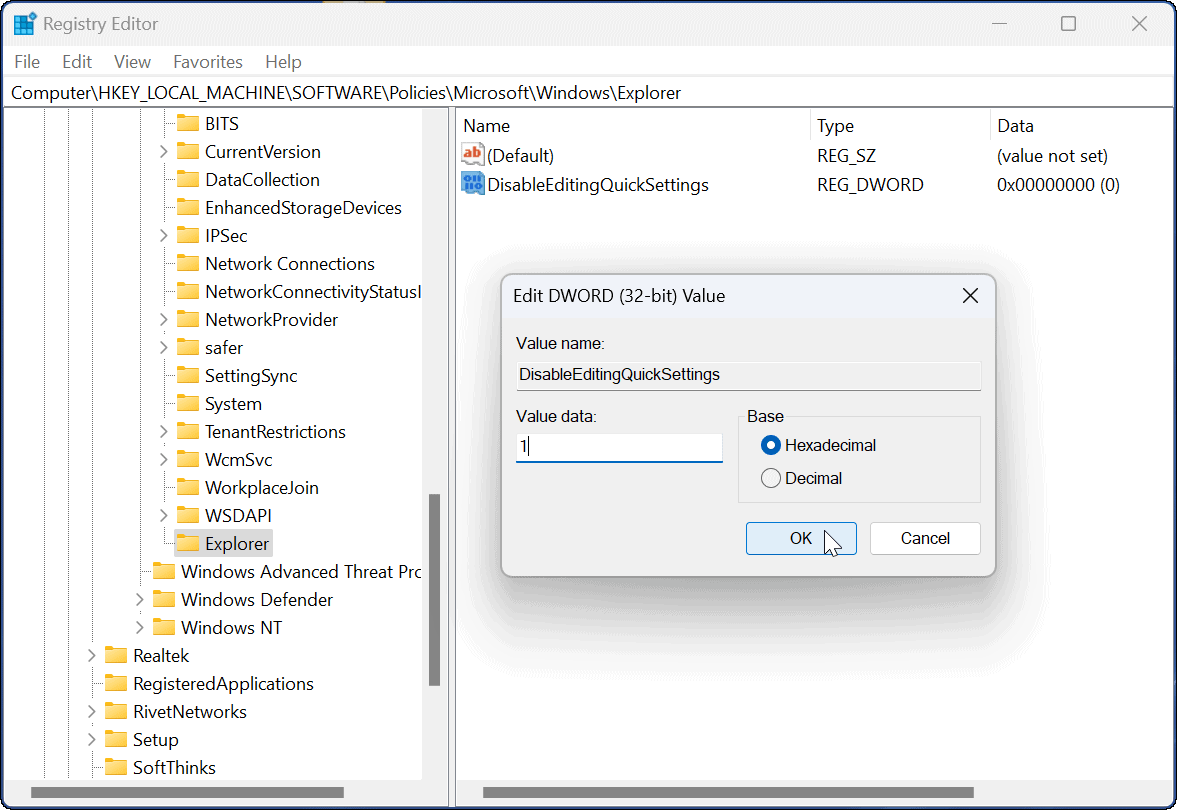
Task: Expand the TenantRestrictions key
Action: click(x=163, y=431)
